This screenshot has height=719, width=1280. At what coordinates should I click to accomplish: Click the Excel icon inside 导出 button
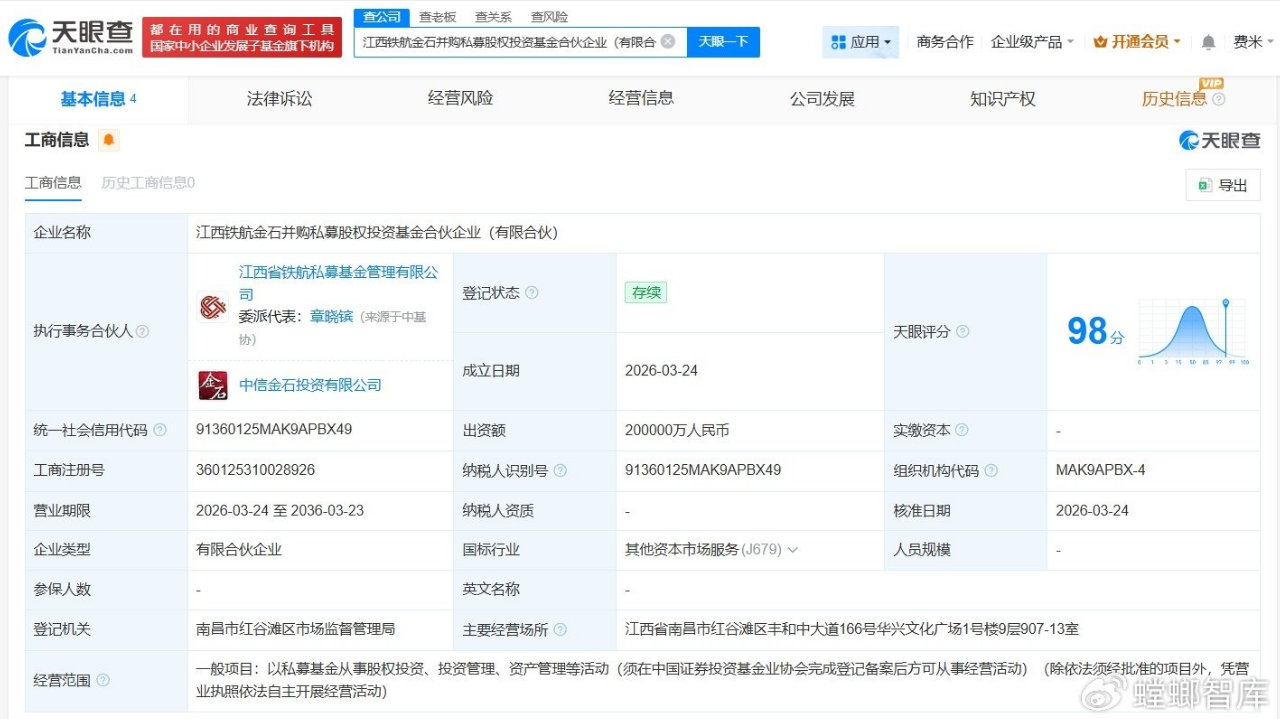[x=1206, y=185]
